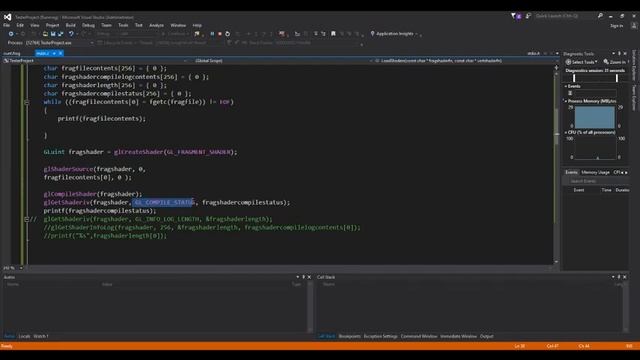Click the Save All toolbar icon
Image resolution: width=640 pixels, height=360 pixels.
click(60, 34)
